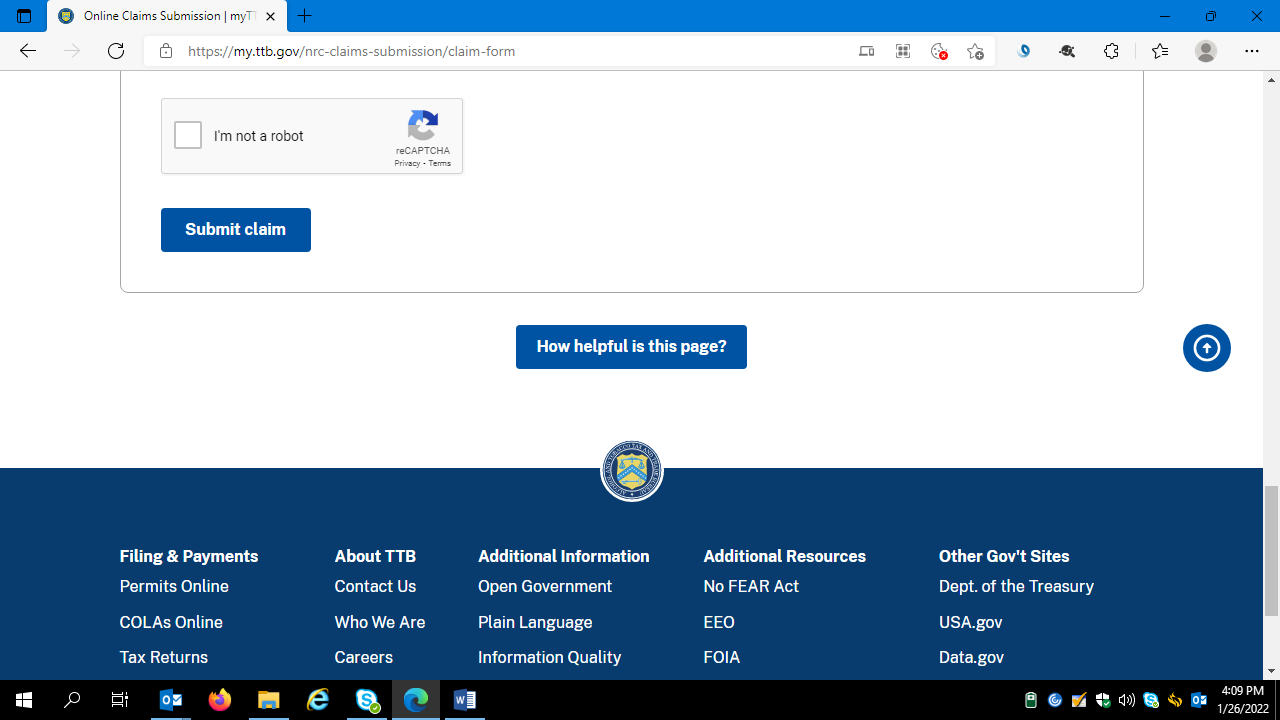Click the URL address bar
The height and width of the screenshot is (720, 1280).
(x=500, y=51)
